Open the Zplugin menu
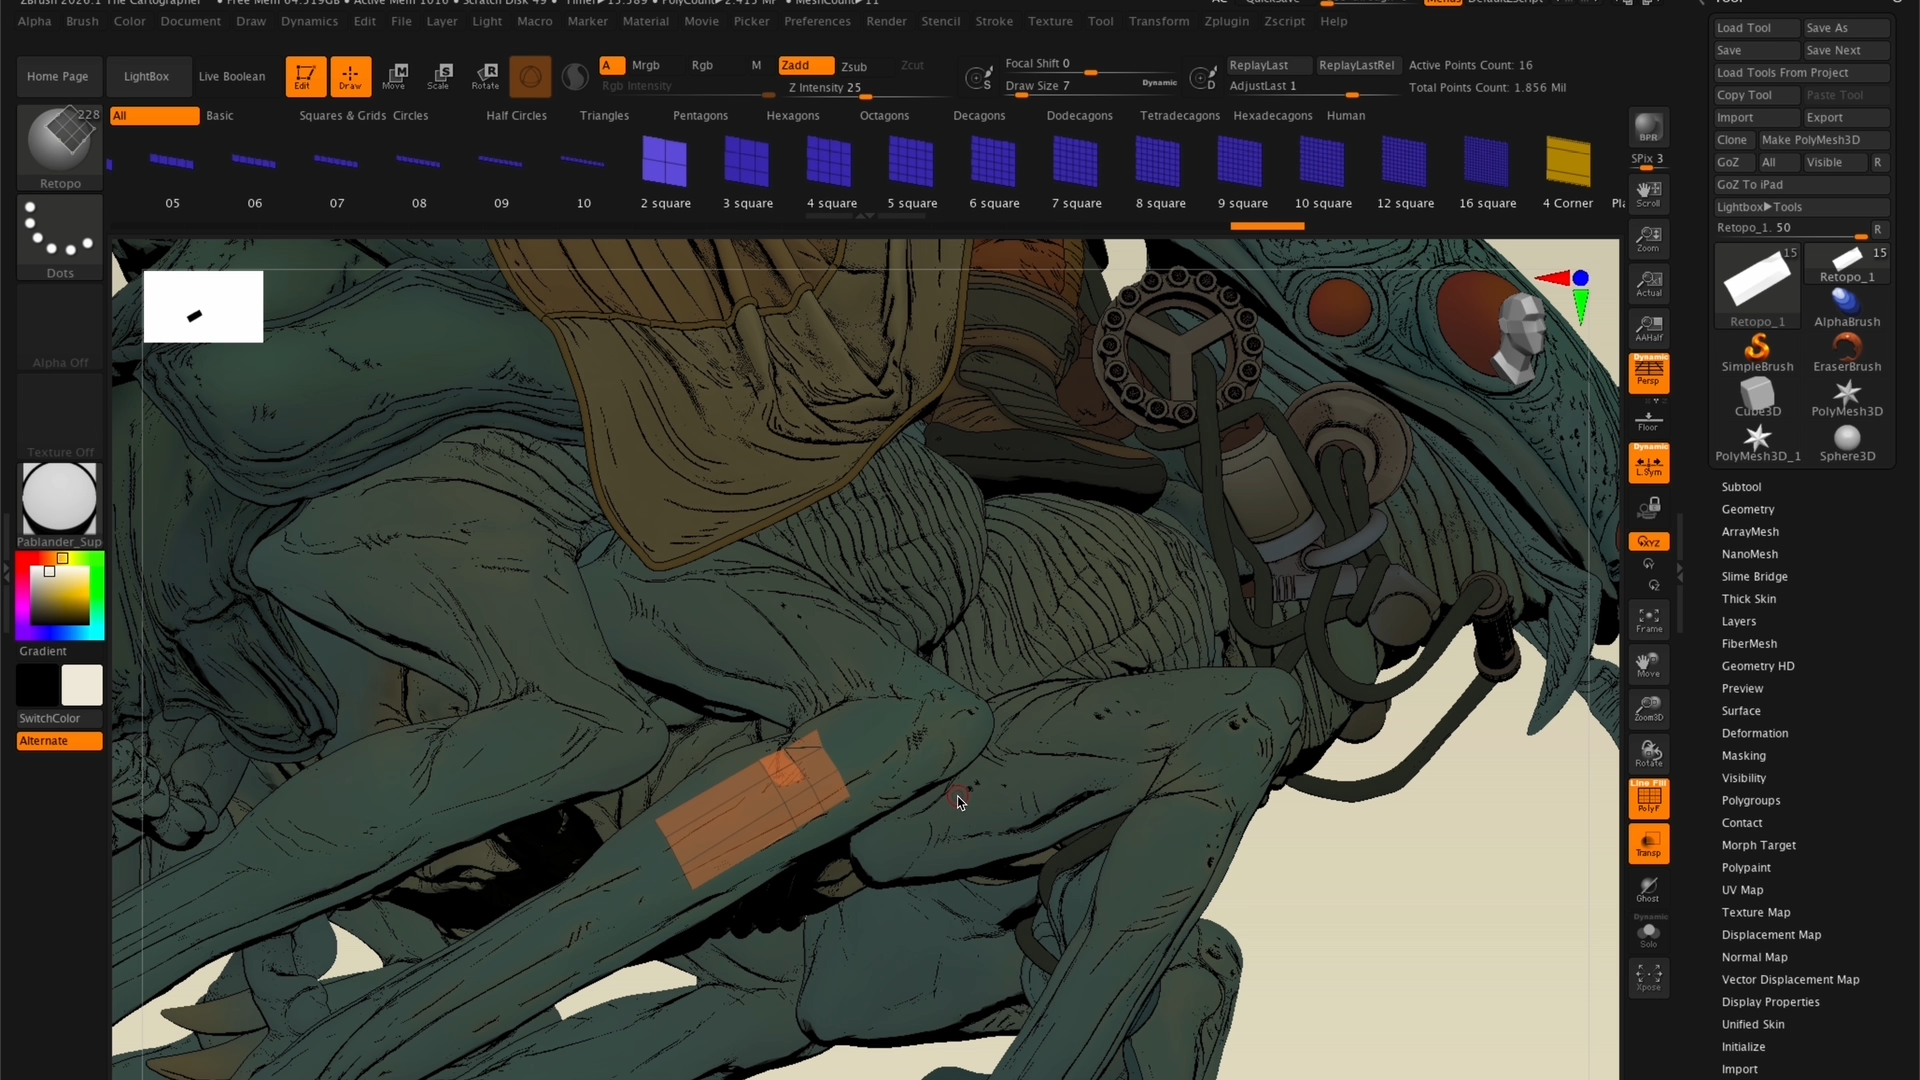Screen dimensions: 1920x1080 (x=1226, y=21)
